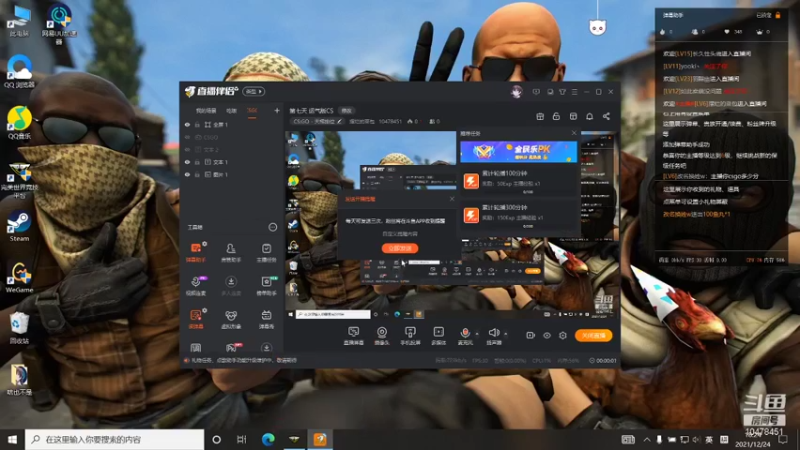Open the WeGame desktop shortcut

coord(19,278)
